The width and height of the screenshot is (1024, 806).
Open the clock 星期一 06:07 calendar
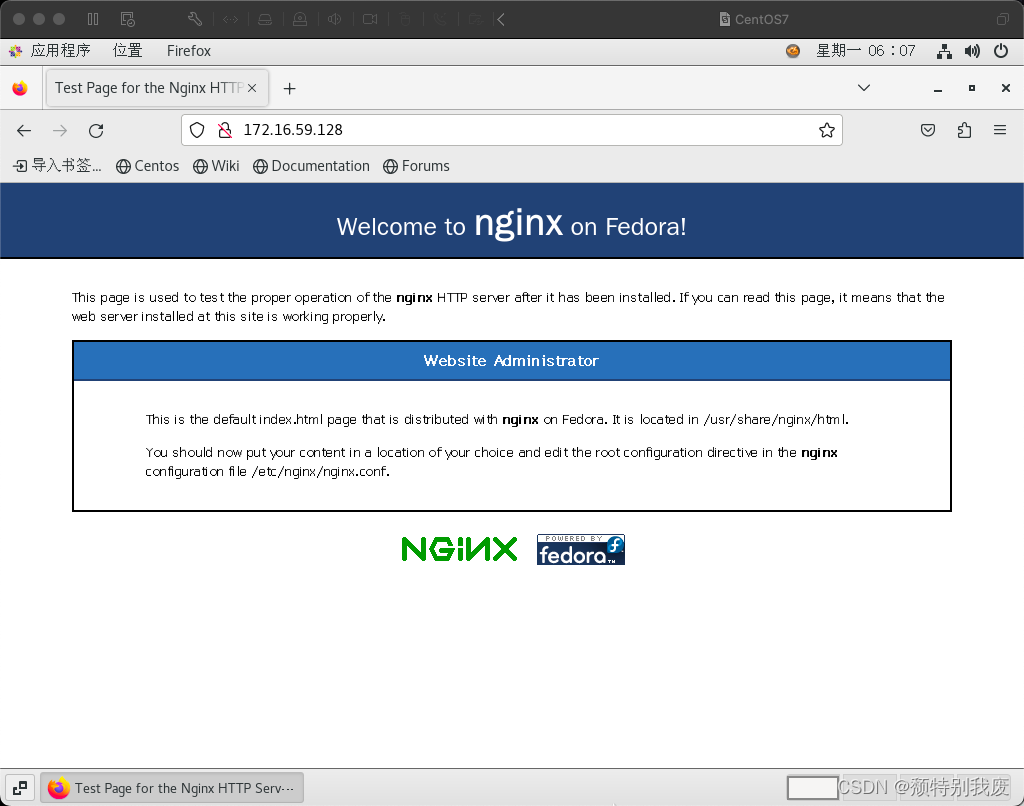click(x=866, y=50)
